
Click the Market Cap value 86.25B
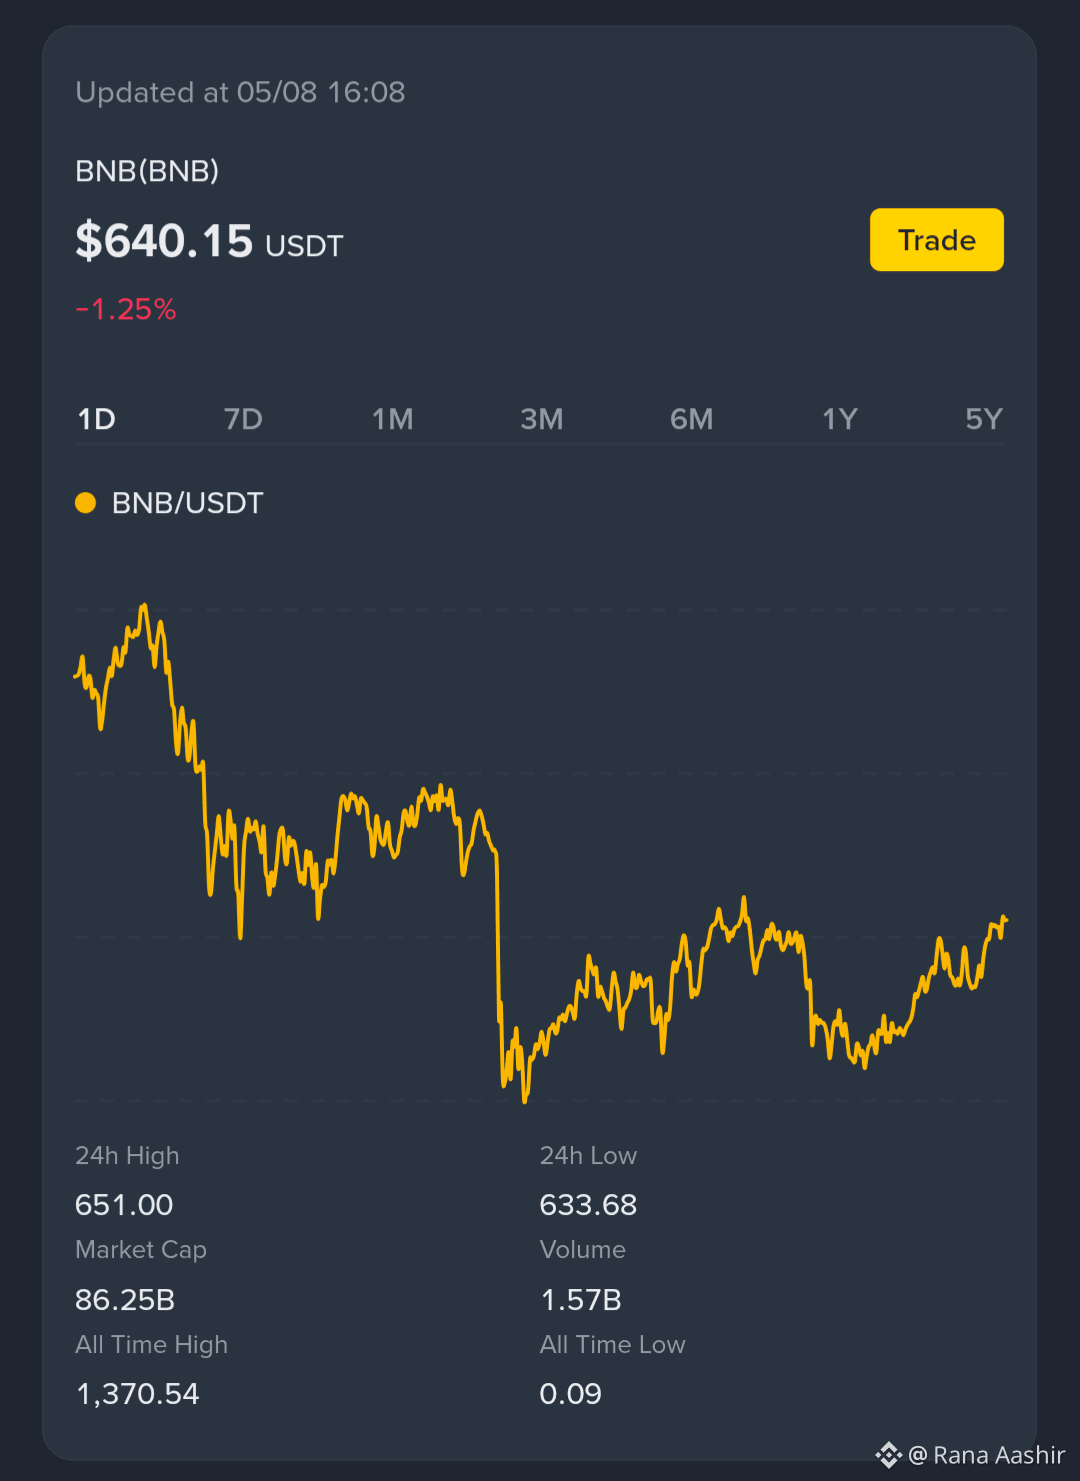[125, 1300]
